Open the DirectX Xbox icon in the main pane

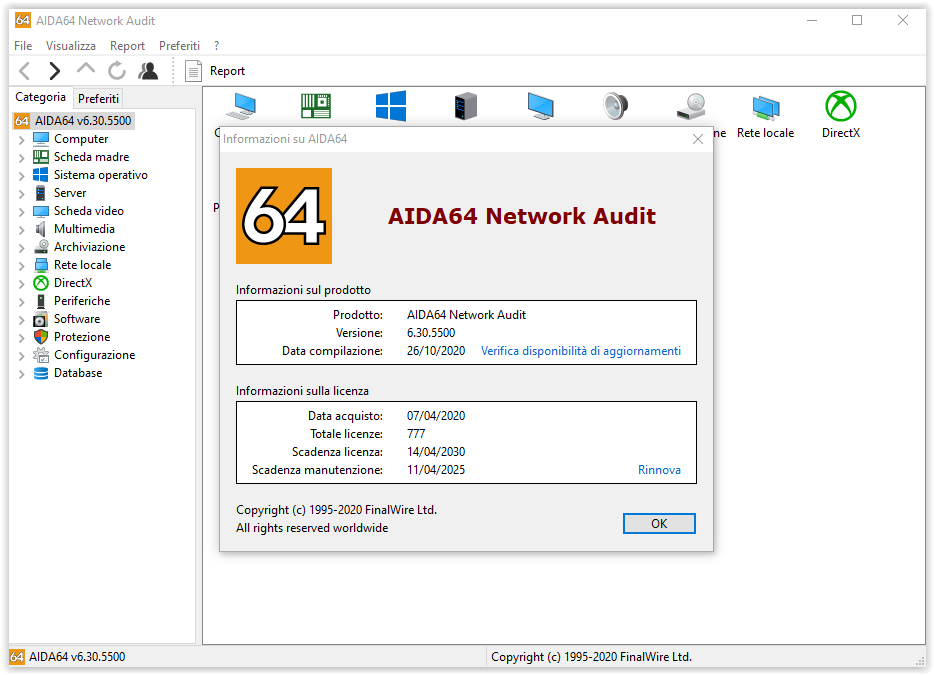click(x=840, y=106)
